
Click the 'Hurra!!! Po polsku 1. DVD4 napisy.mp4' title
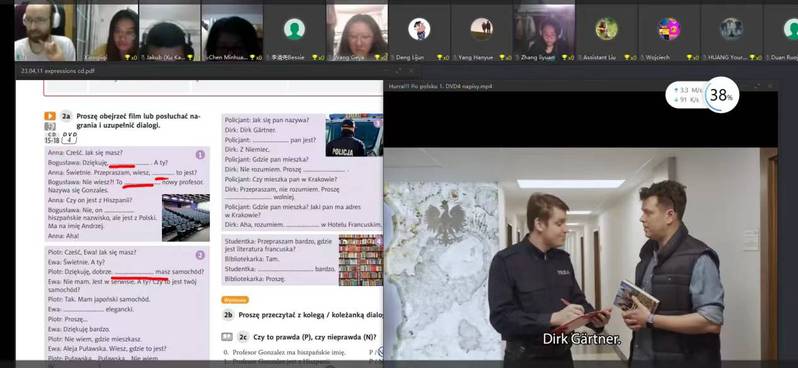[x=440, y=86]
